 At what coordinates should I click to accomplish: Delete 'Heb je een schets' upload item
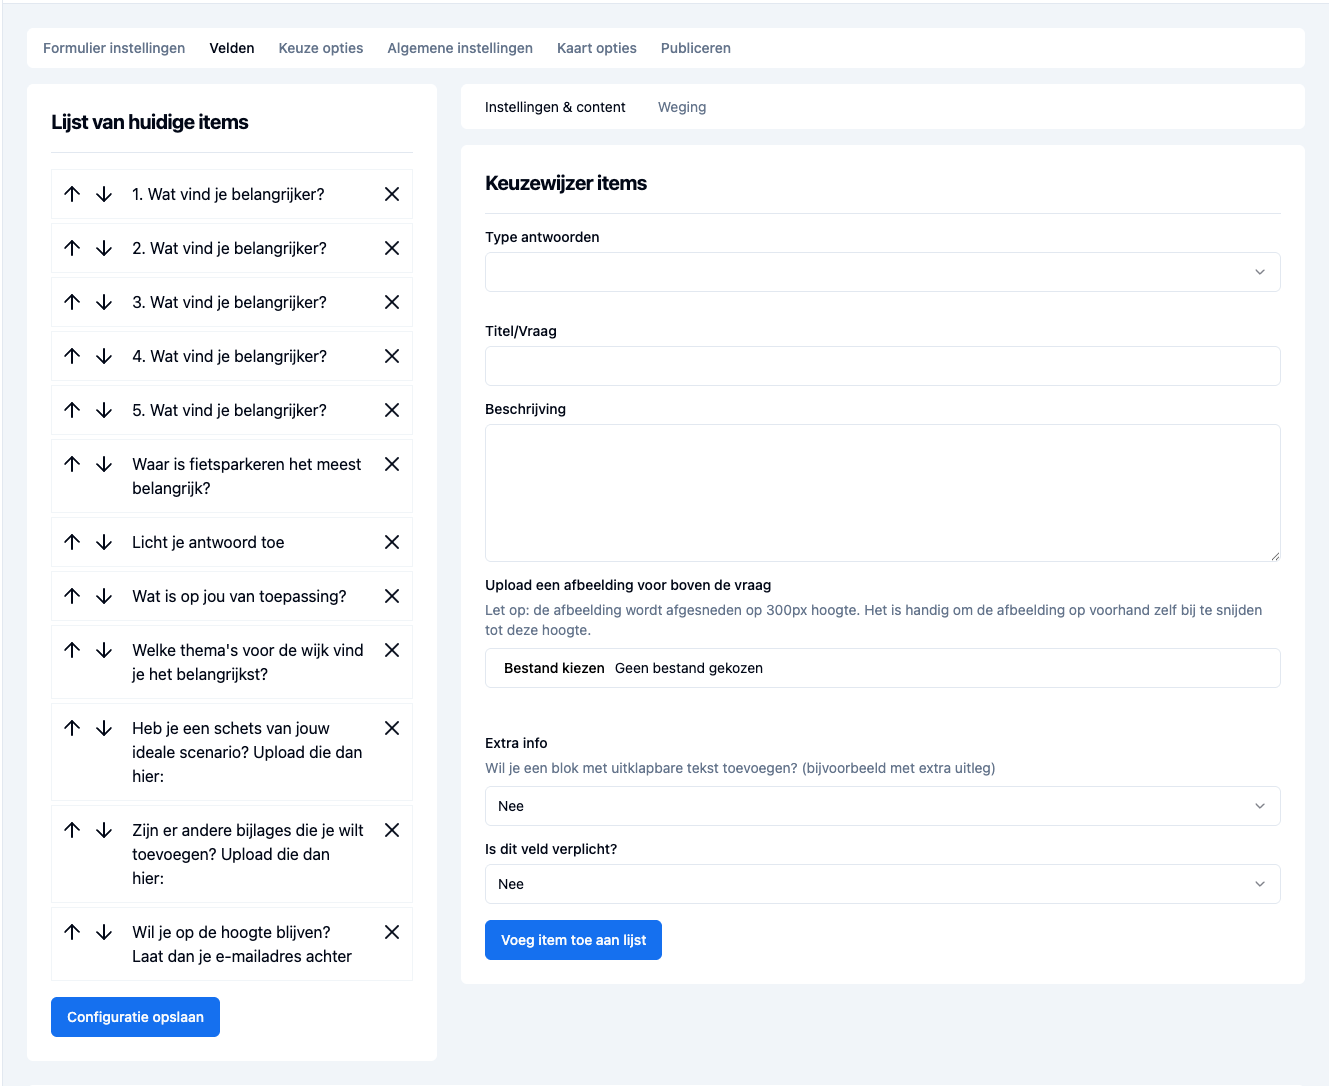[392, 728]
